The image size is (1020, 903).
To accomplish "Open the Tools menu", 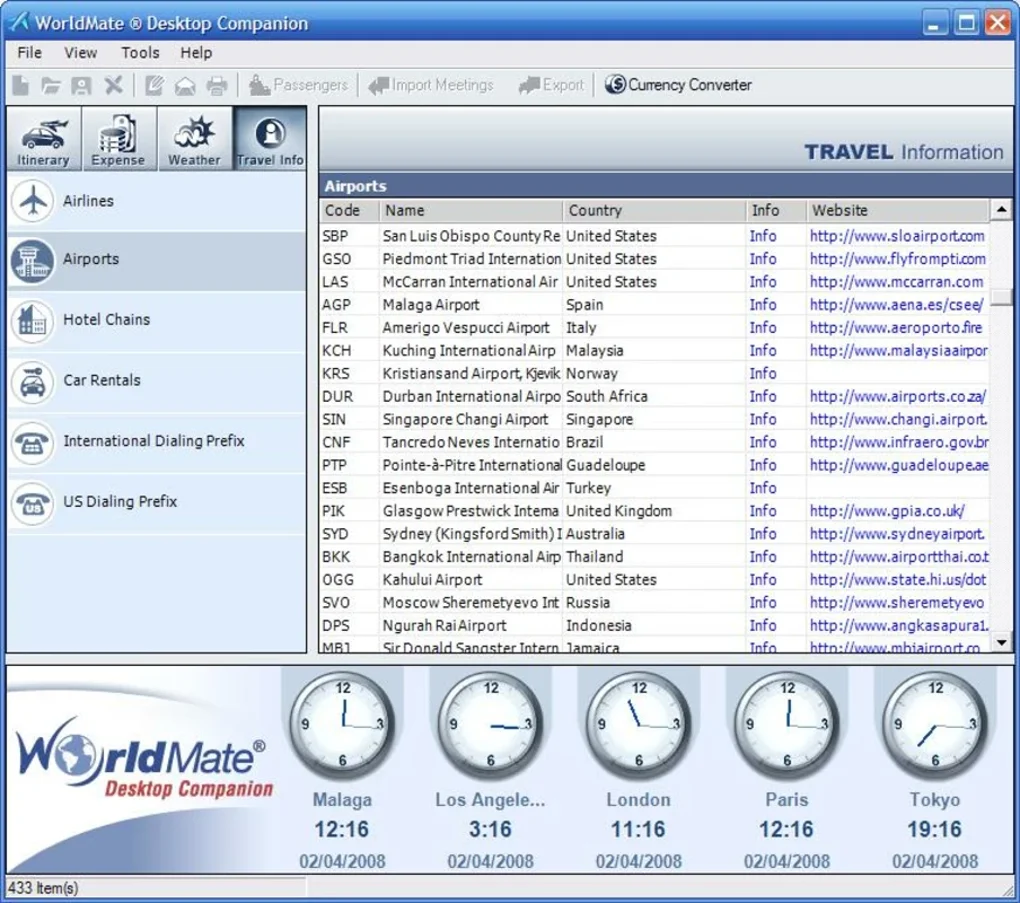I will click(140, 53).
